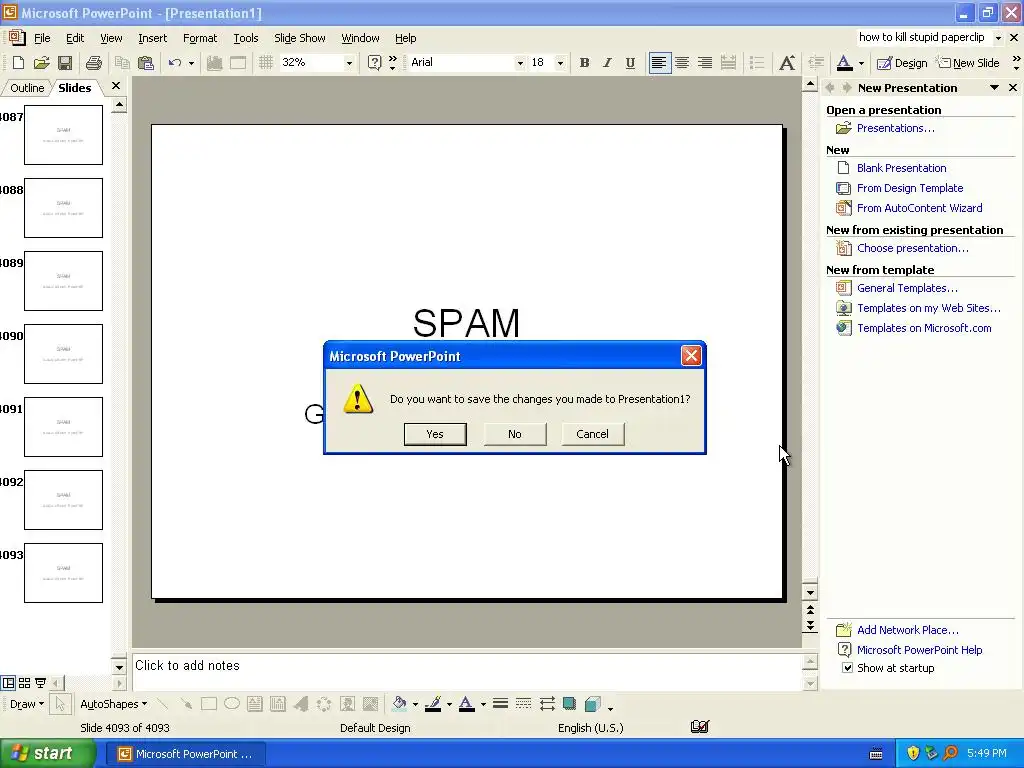The image size is (1024, 768).
Task: Click Templates on Microsoft.com link
Action: click(924, 328)
